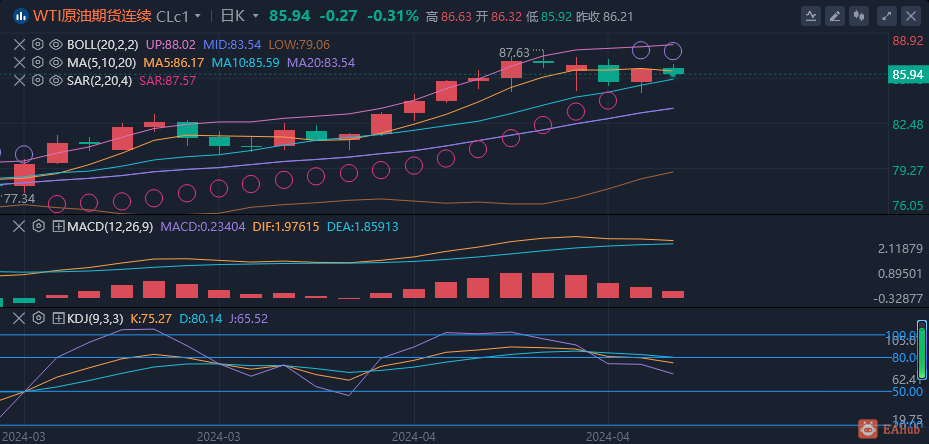This screenshot has width=929, height=444.
Task: Click the D:80.14 value
Action: (x=200, y=318)
